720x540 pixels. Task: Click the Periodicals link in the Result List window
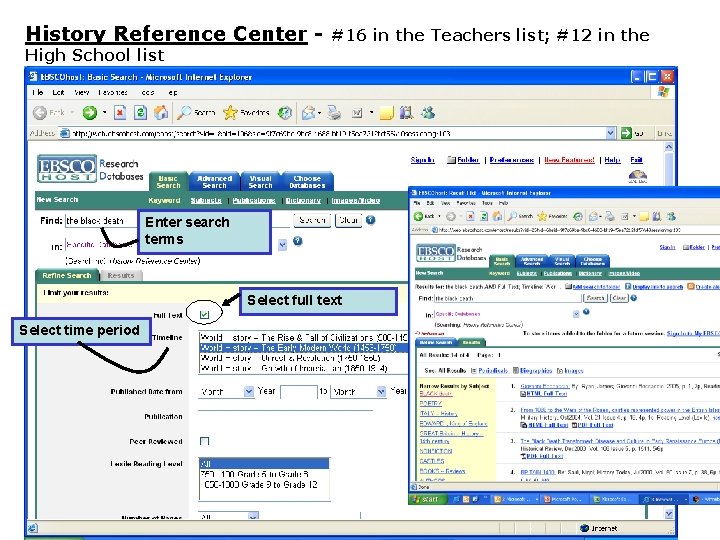[493, 371]
